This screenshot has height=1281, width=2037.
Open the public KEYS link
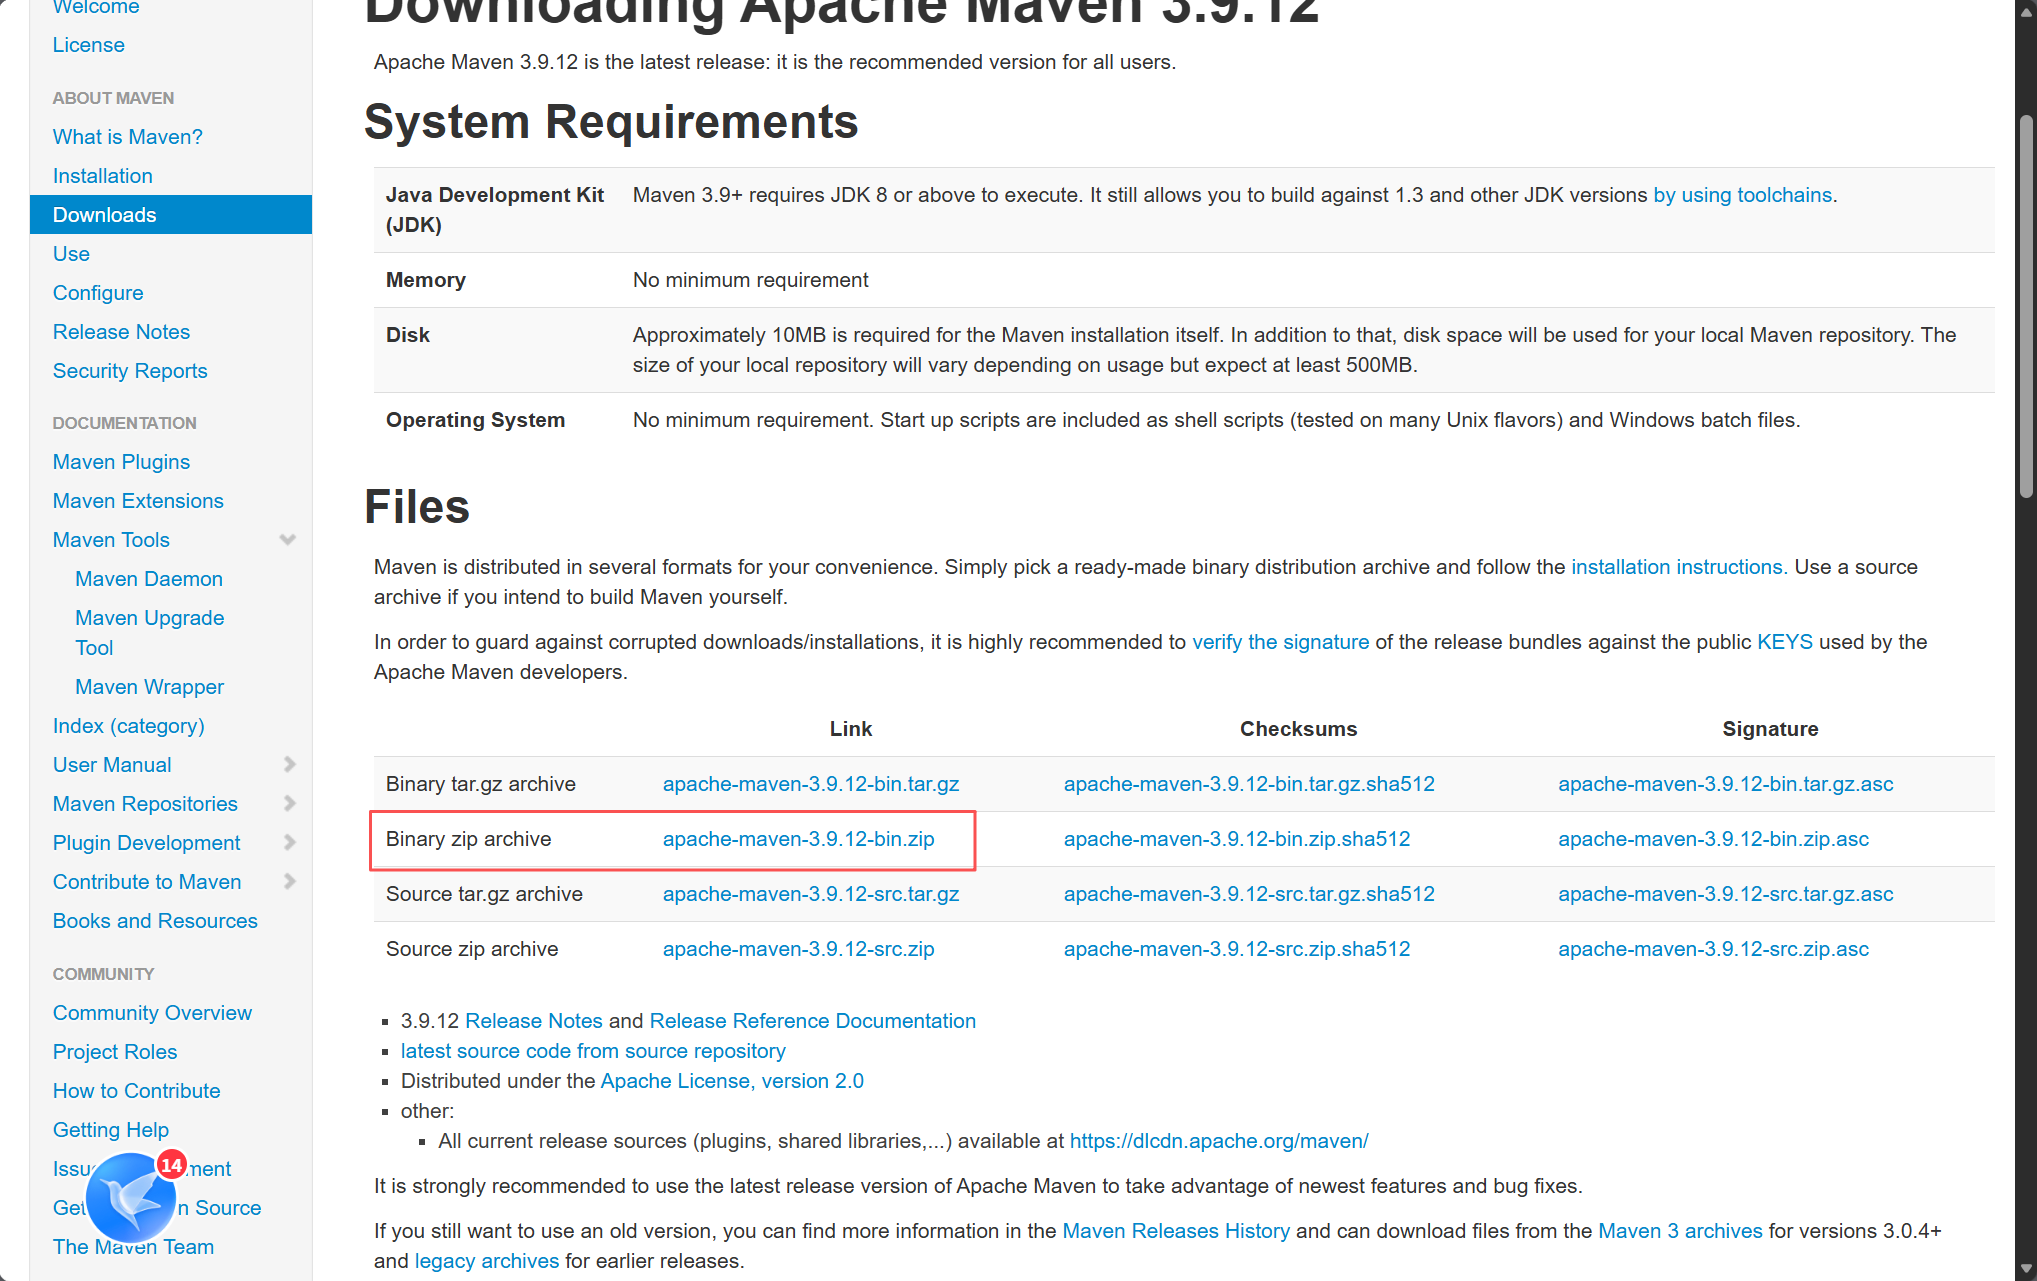click(1784, 642)
